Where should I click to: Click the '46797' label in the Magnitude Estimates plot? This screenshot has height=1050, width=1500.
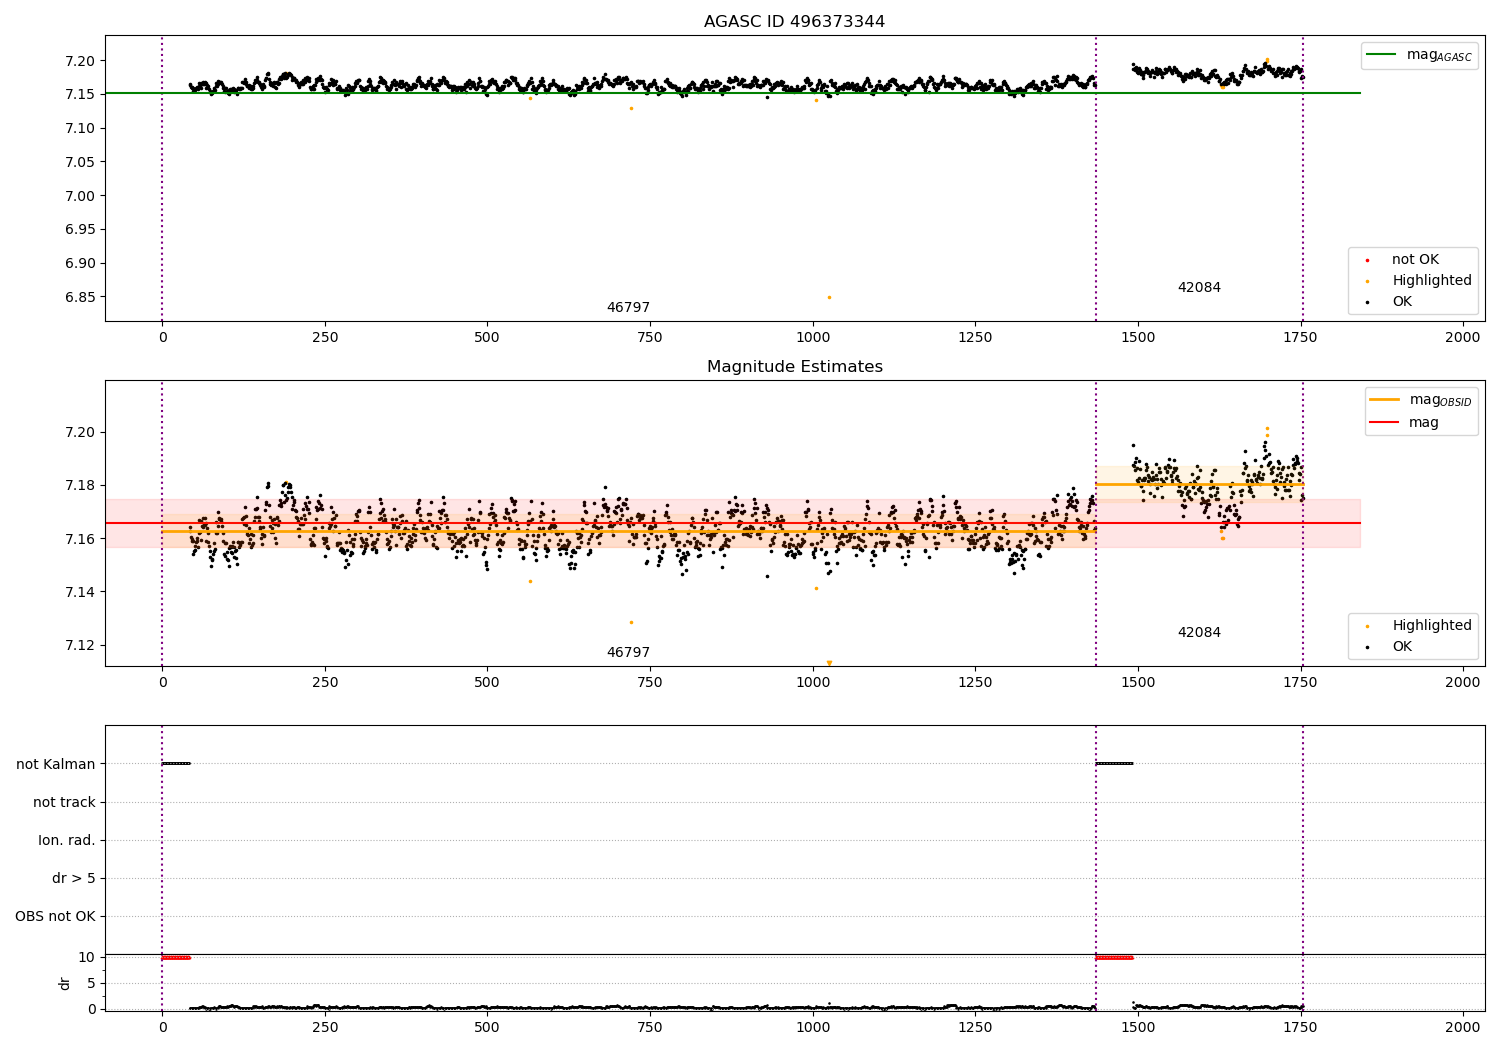[x=628, y=653]
